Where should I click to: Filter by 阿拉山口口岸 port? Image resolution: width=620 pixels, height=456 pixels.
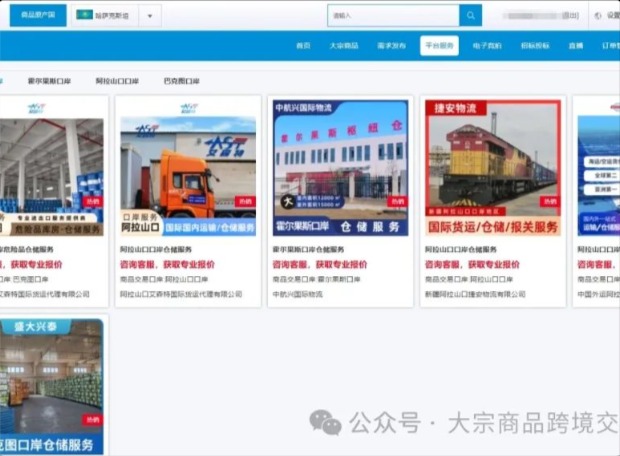pyautogui.click(x=117, y=81)
